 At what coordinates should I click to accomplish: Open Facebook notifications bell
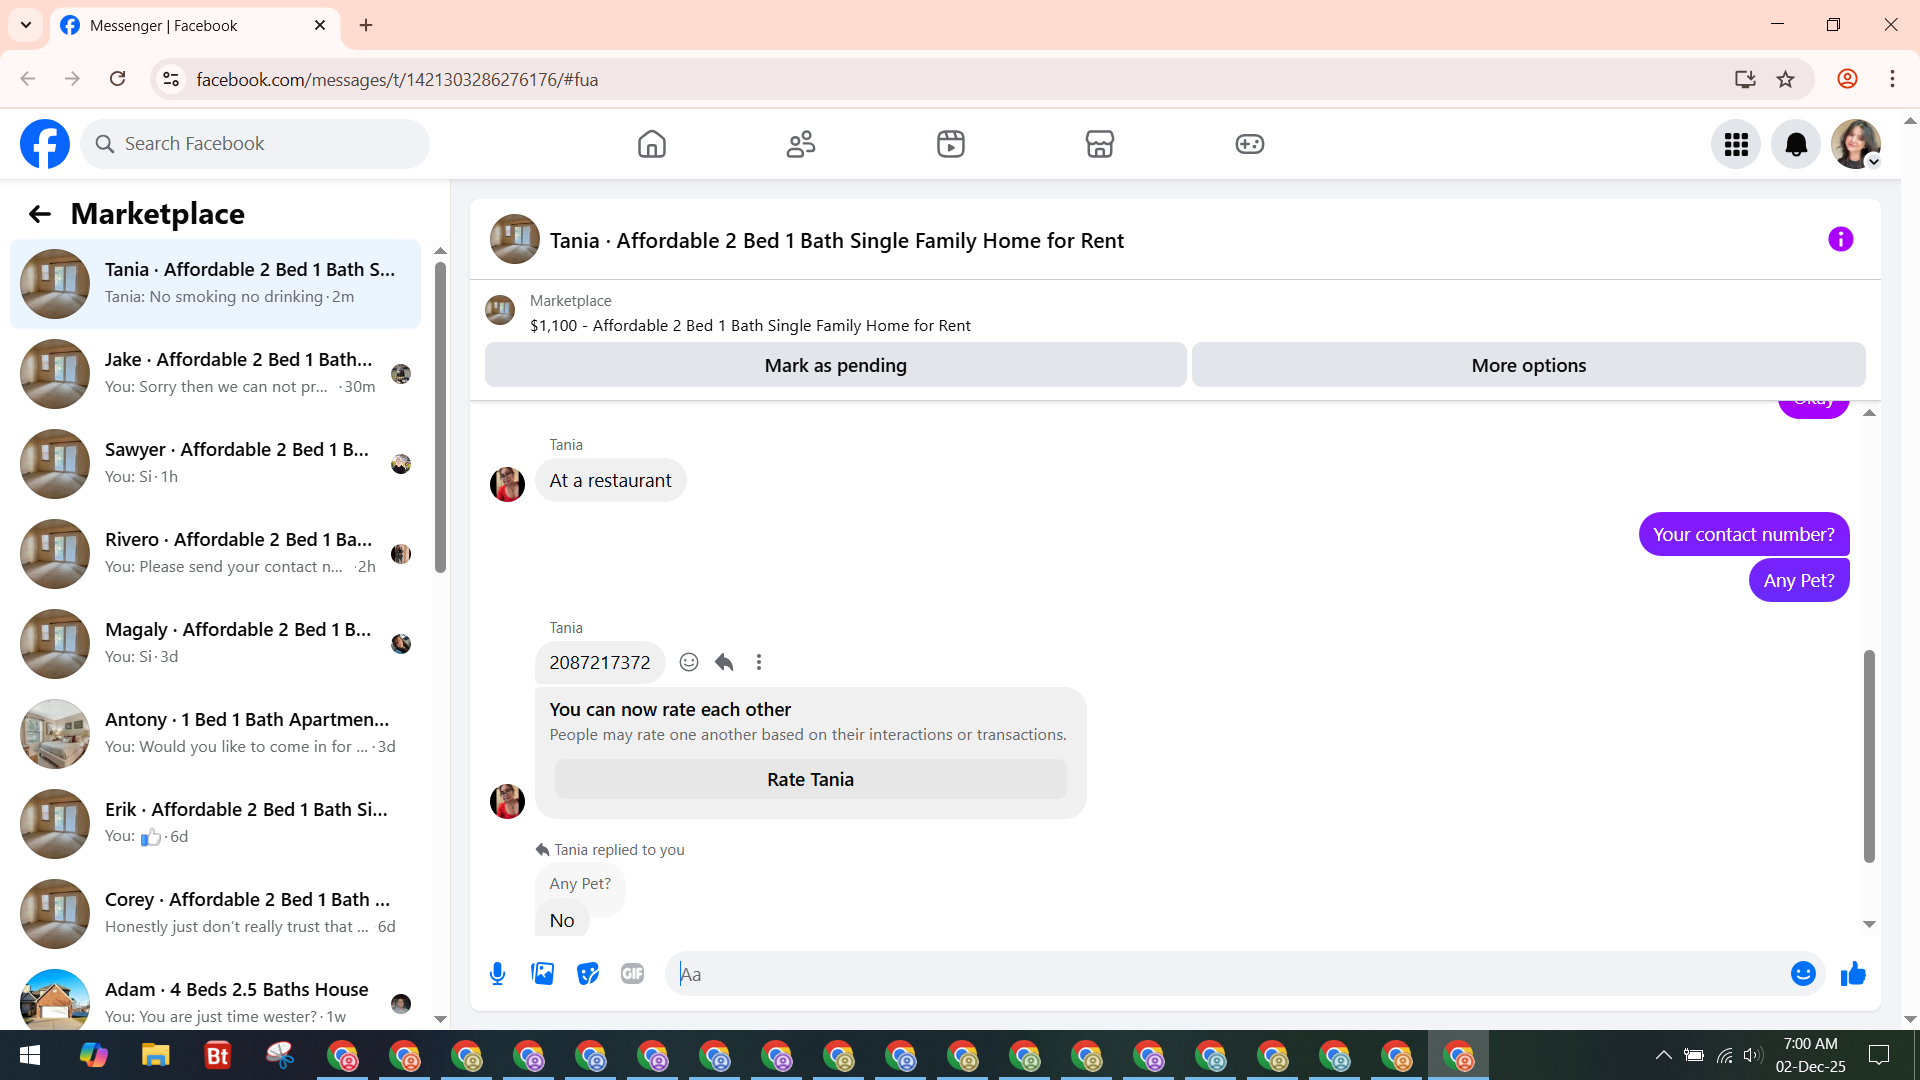click(1796, 145)
